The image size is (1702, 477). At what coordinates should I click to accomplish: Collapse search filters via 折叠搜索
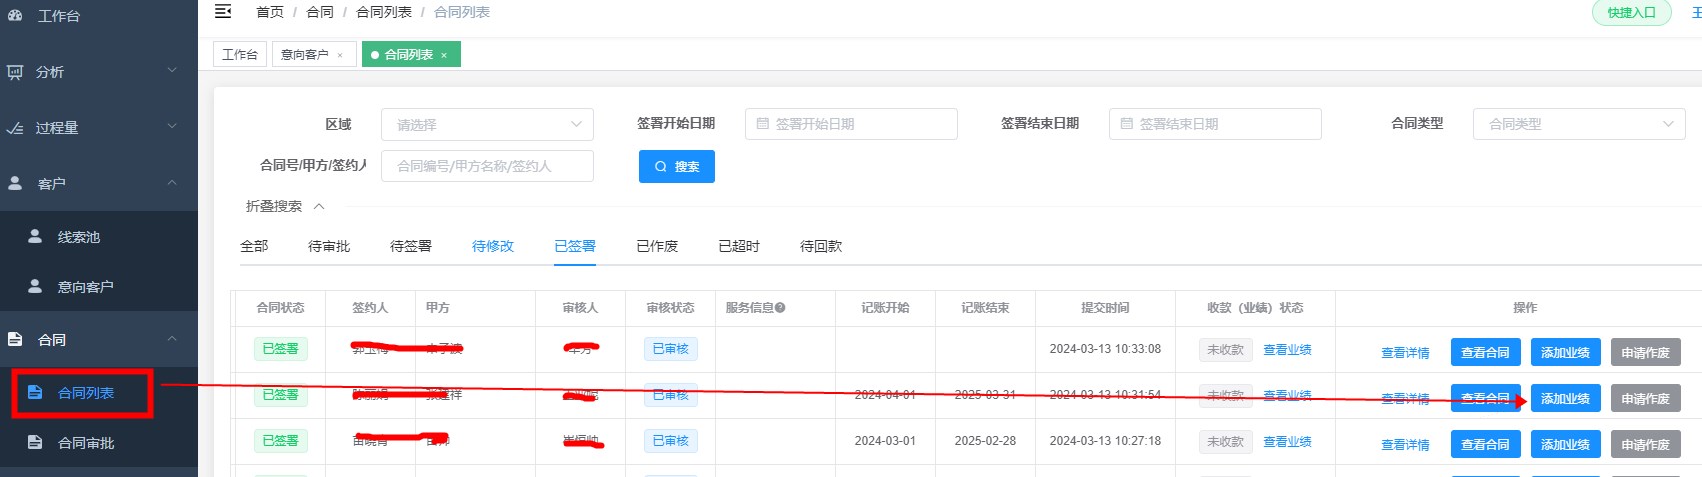285,206
